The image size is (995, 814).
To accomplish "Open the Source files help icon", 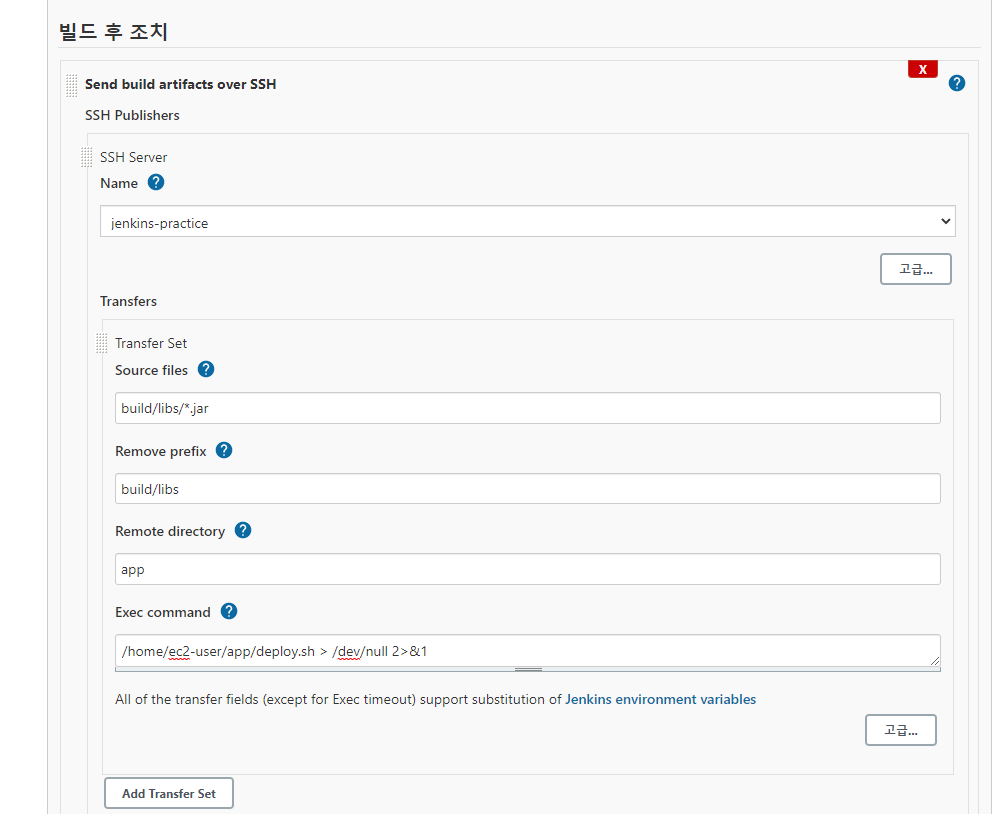I will (x=206, y=369).
